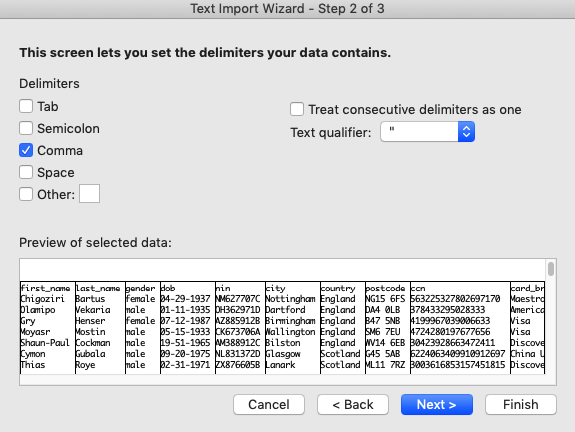Toggle Treat consecutive delimiters as one

pos(297,109)
